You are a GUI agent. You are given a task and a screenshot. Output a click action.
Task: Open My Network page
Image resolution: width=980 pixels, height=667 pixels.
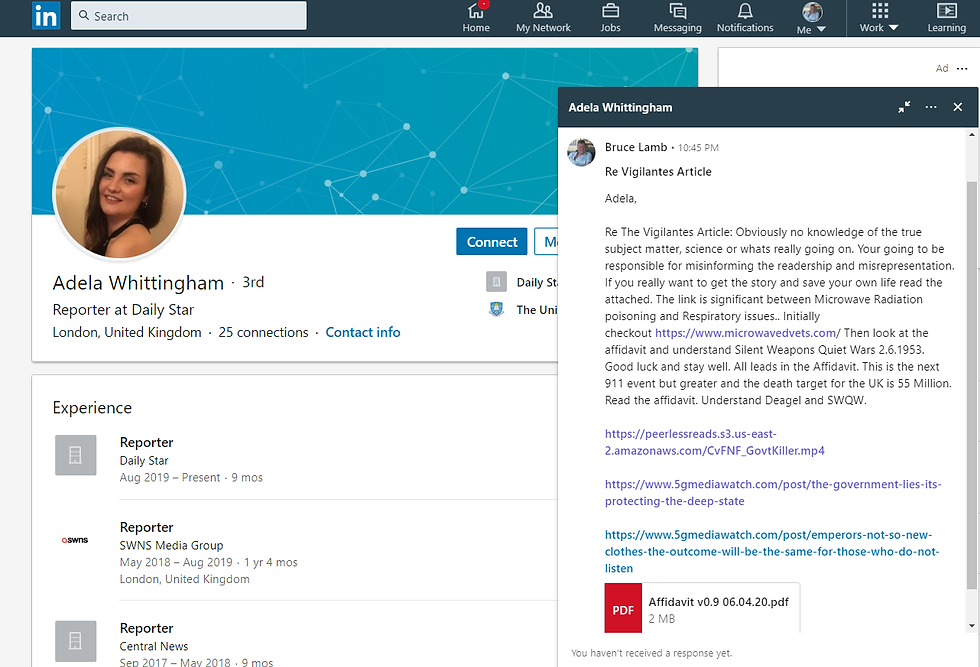[543, 18]
